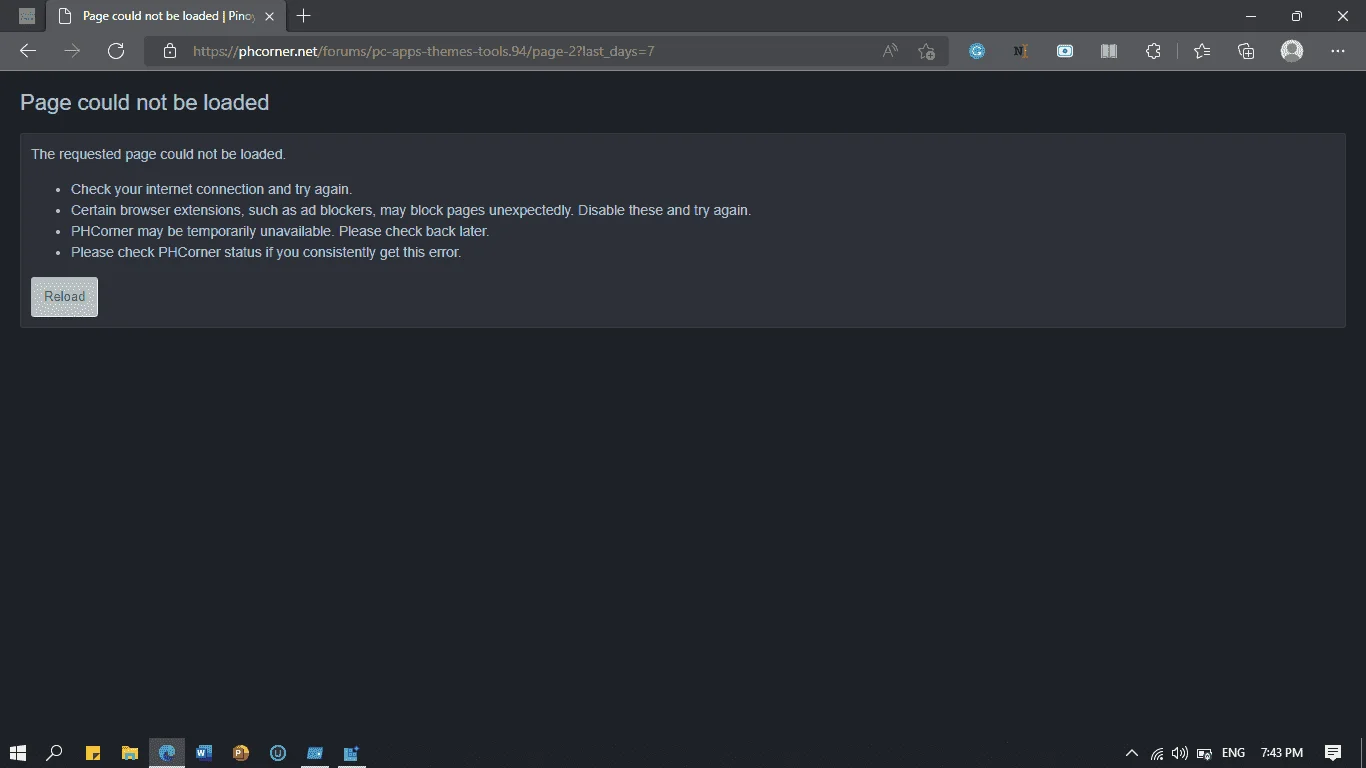Viewport: 1366px width, 768px height.
Task: Click the 'Please check PHCorner status' bullet
Action: click(265, 252)
